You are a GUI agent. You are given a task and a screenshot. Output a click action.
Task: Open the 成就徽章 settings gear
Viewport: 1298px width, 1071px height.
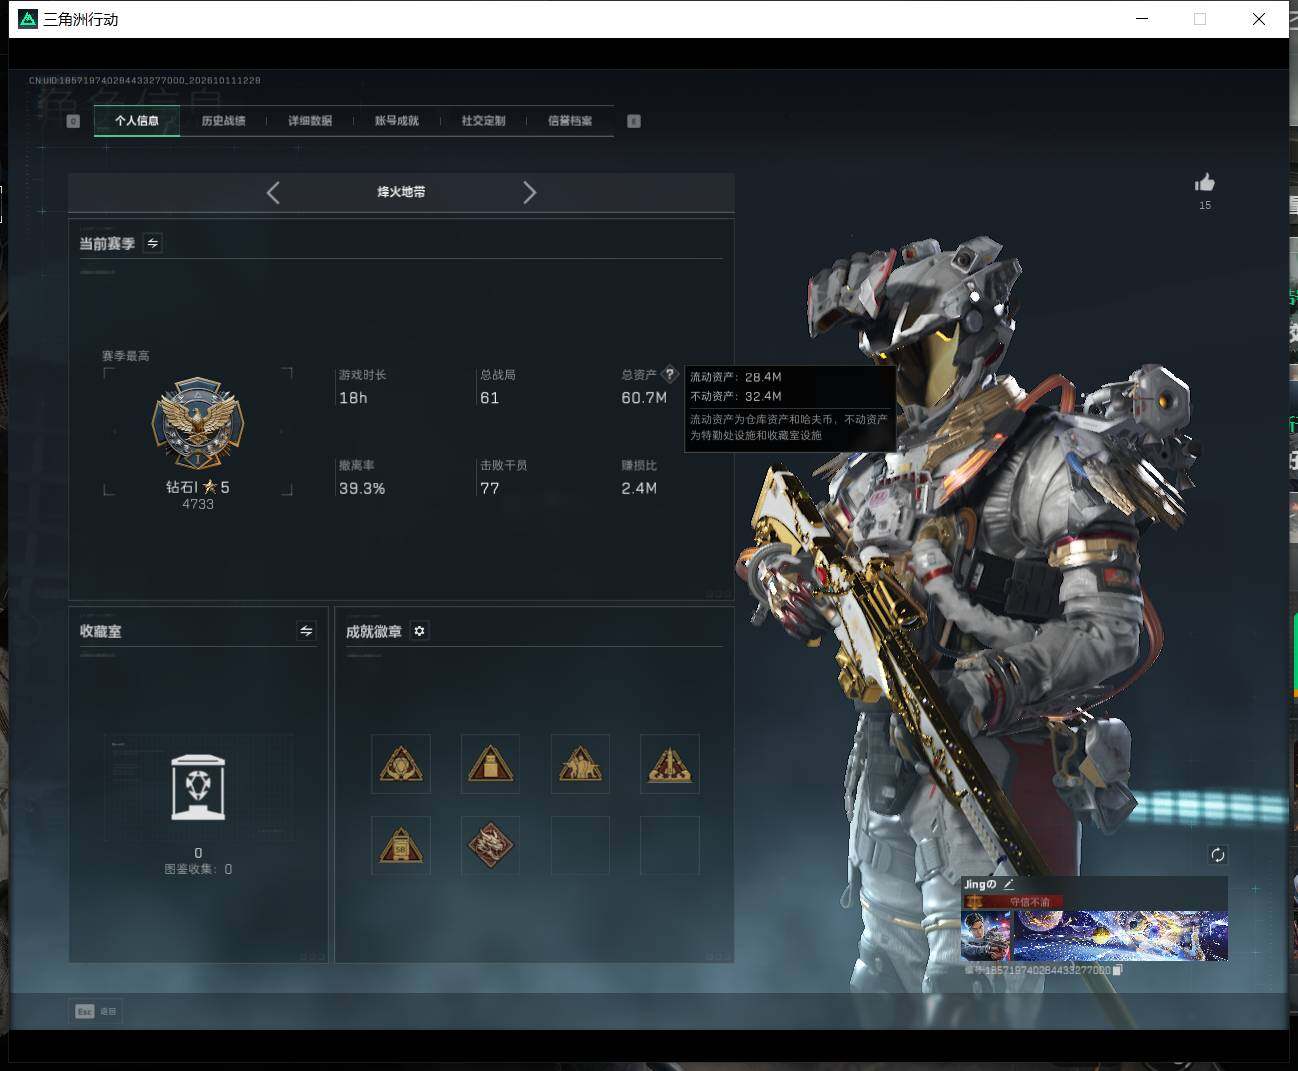pos(419,631)
